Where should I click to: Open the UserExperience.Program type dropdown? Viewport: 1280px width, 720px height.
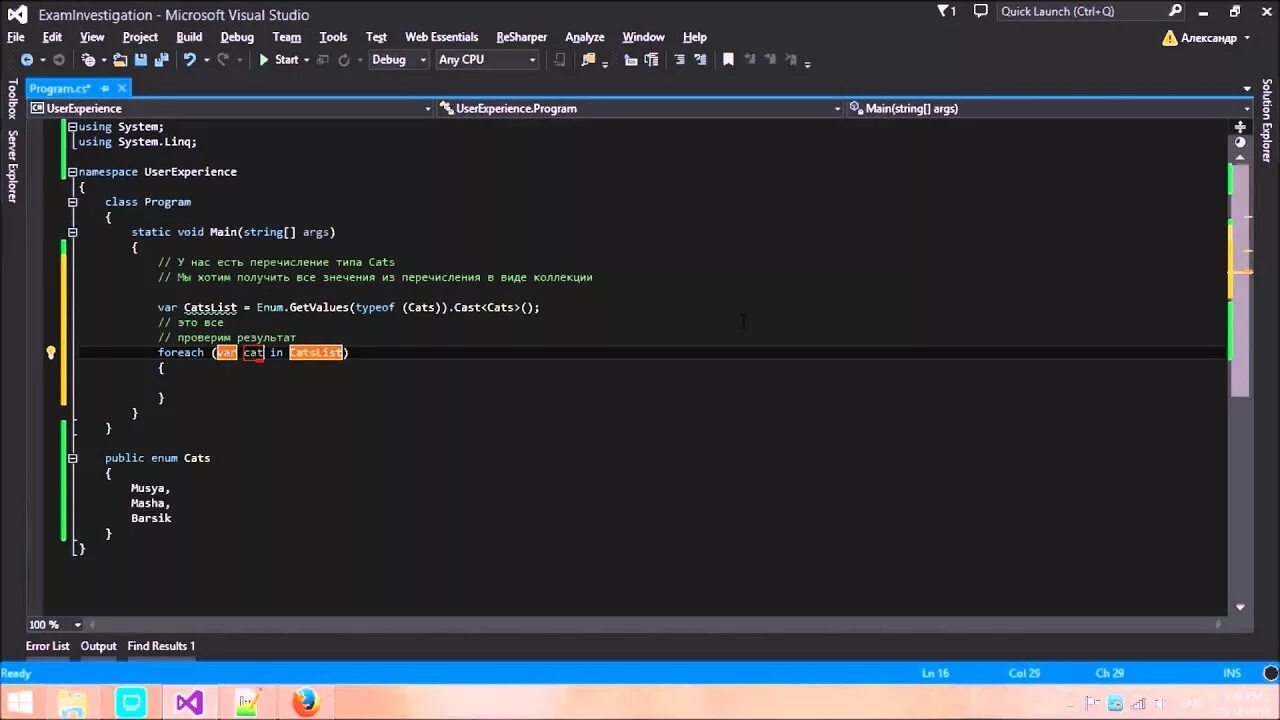point(640,108)
